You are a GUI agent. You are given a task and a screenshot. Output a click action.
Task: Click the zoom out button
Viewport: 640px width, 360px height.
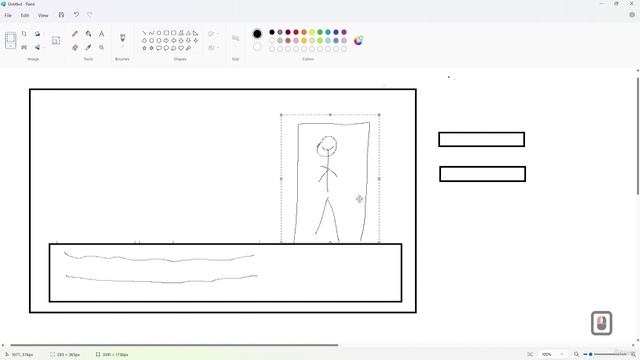click(x=576, y=354)
